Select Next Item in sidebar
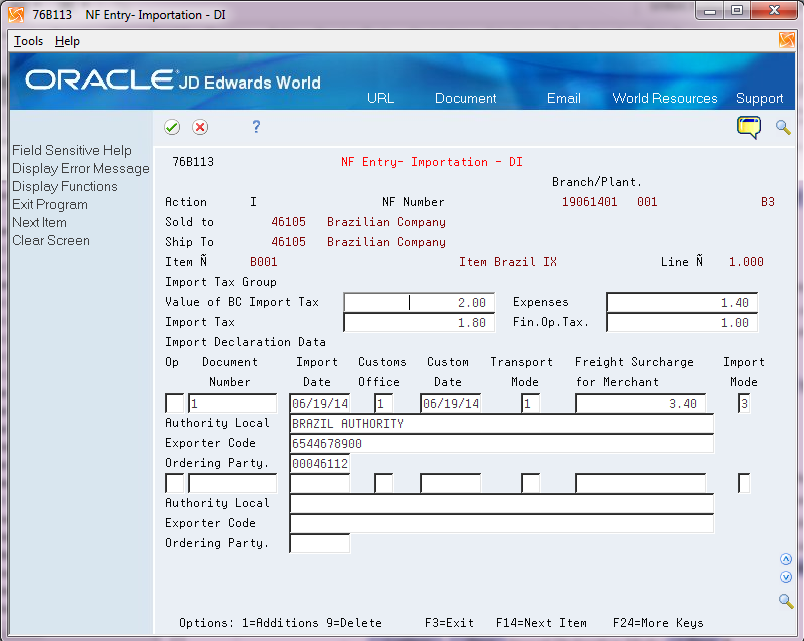This screenshot has width=804, height=641. [x=39, y=222]
